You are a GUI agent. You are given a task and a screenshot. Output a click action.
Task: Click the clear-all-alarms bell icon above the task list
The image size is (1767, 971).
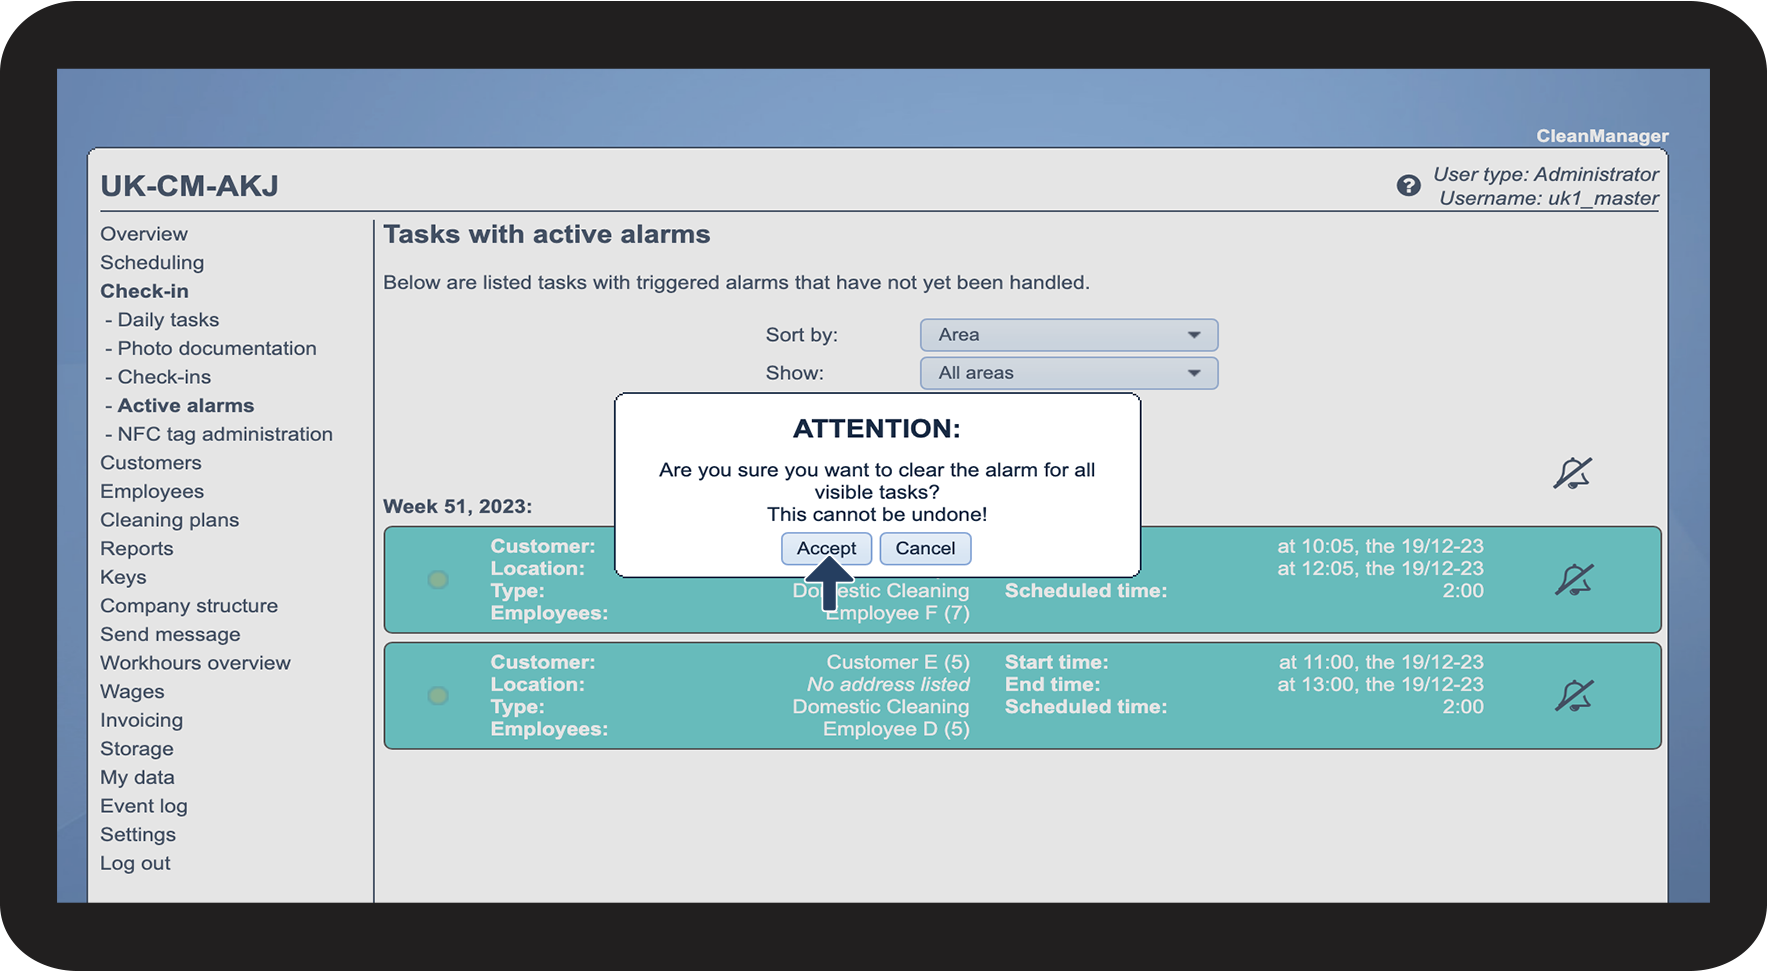tap(1572, 473)
